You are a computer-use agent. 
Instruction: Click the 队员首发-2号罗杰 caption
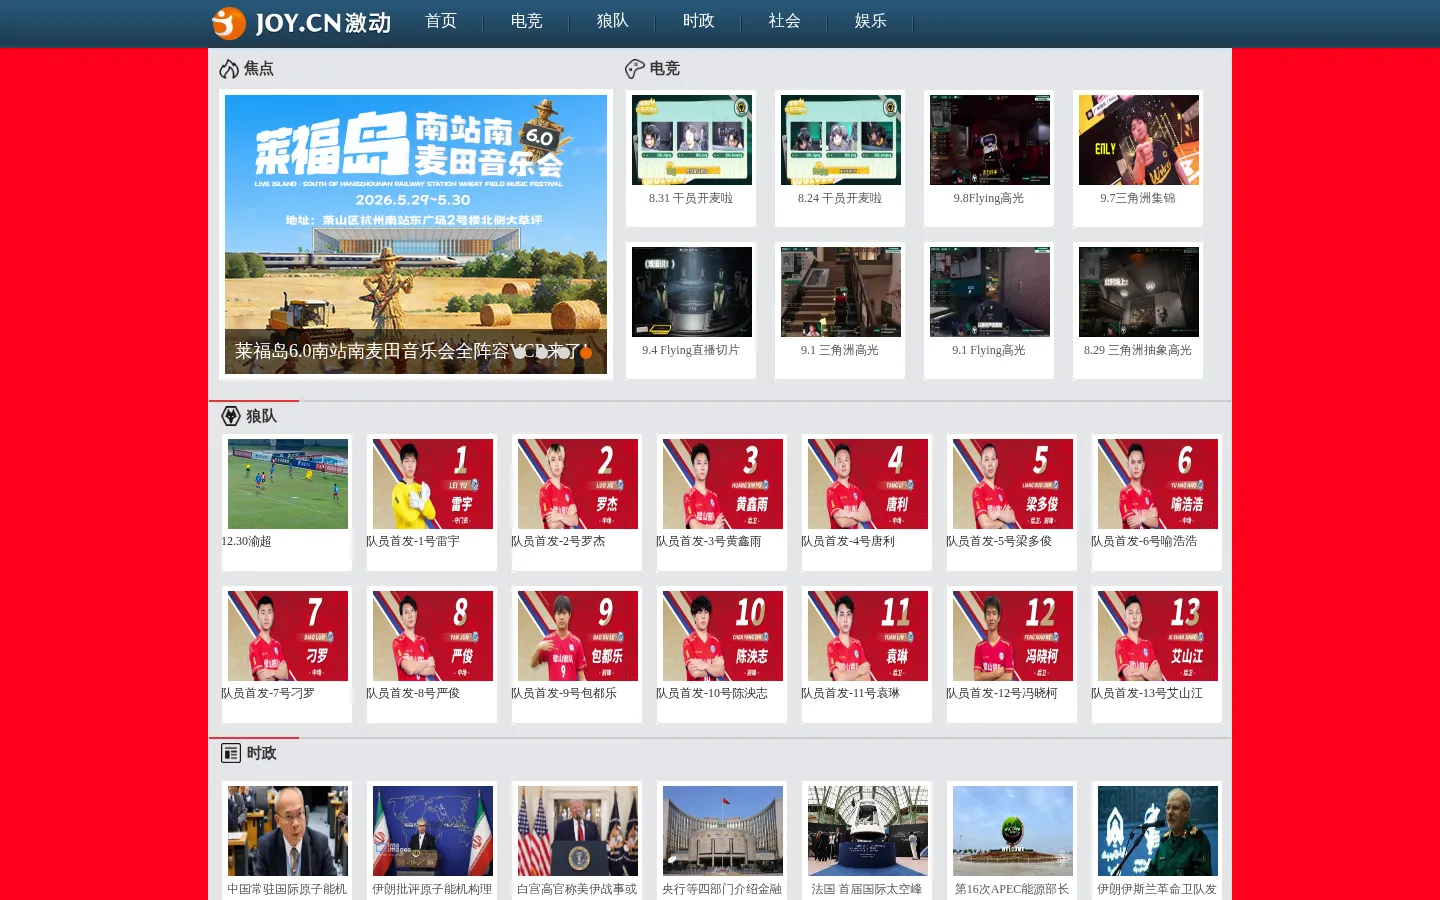558,541
